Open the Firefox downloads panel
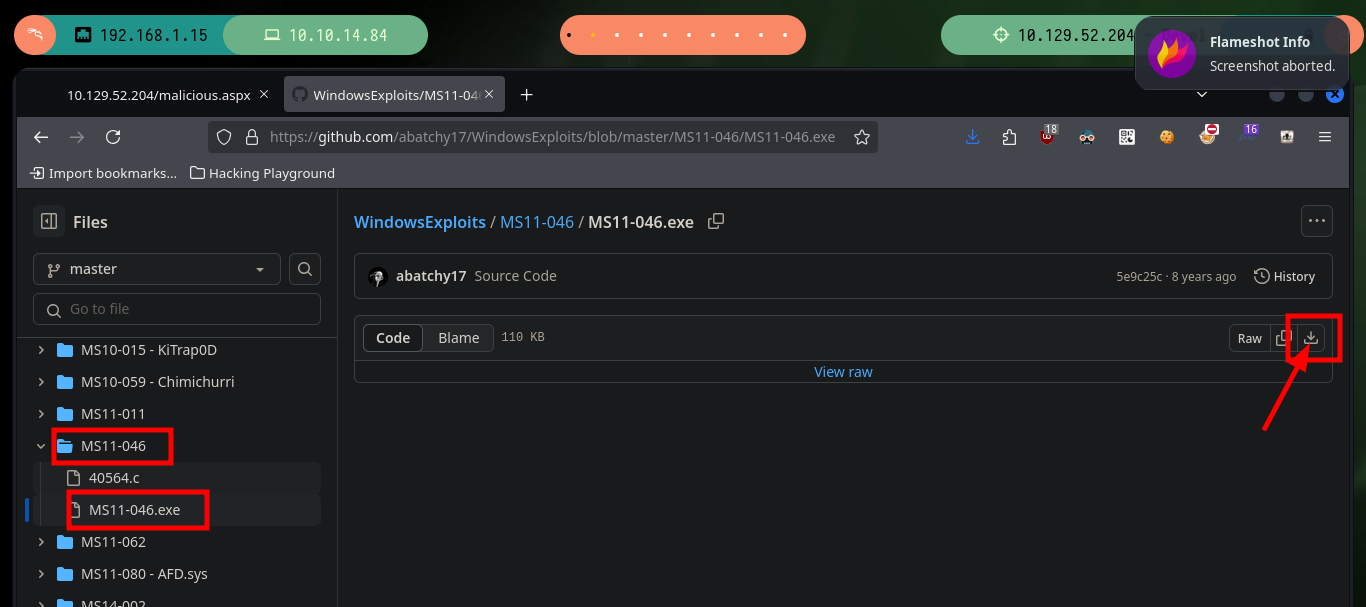The height and width of the screenshot is (607, 1366). [972, 137]
